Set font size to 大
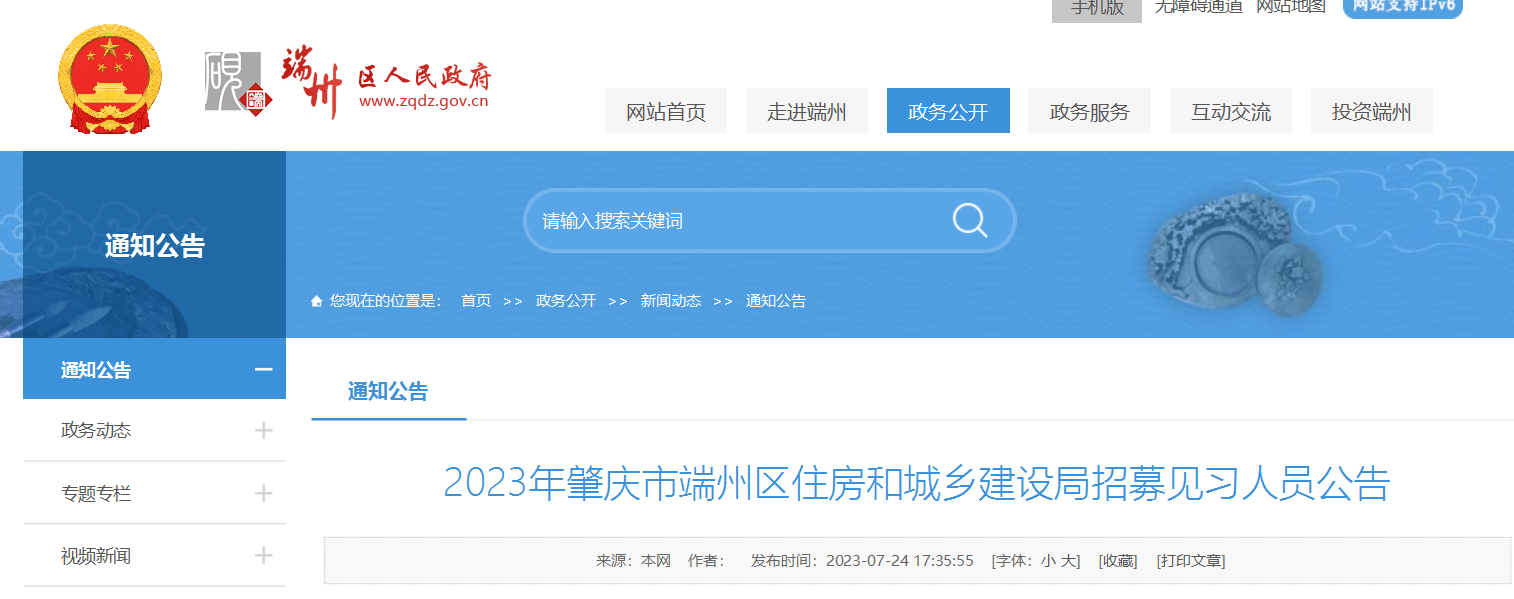1514x599 pixels. [x=1067, y=561]
